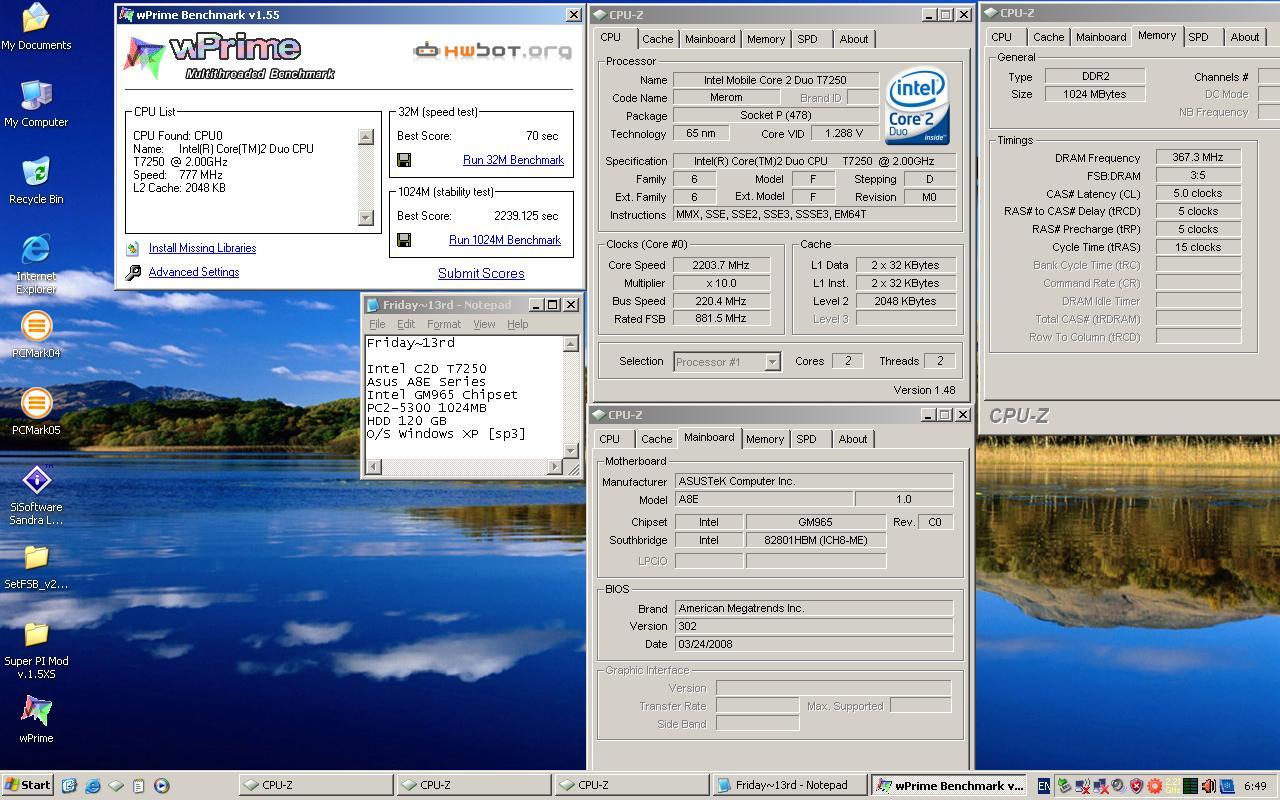Screen dimensions: 1280x800
Task: Click the hwbot.org logo in wPrime
Action: [x=493, y=50]
